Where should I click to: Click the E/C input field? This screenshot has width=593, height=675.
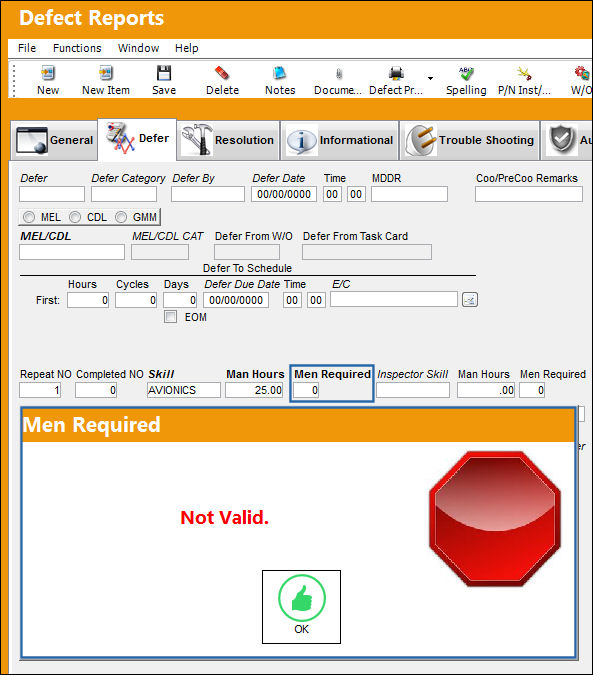click(x=394, y=299)
